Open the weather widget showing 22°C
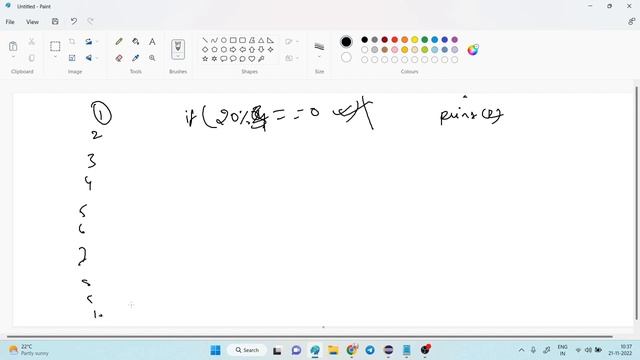This screenshot has width=640, height=360. tap(29, 350)
